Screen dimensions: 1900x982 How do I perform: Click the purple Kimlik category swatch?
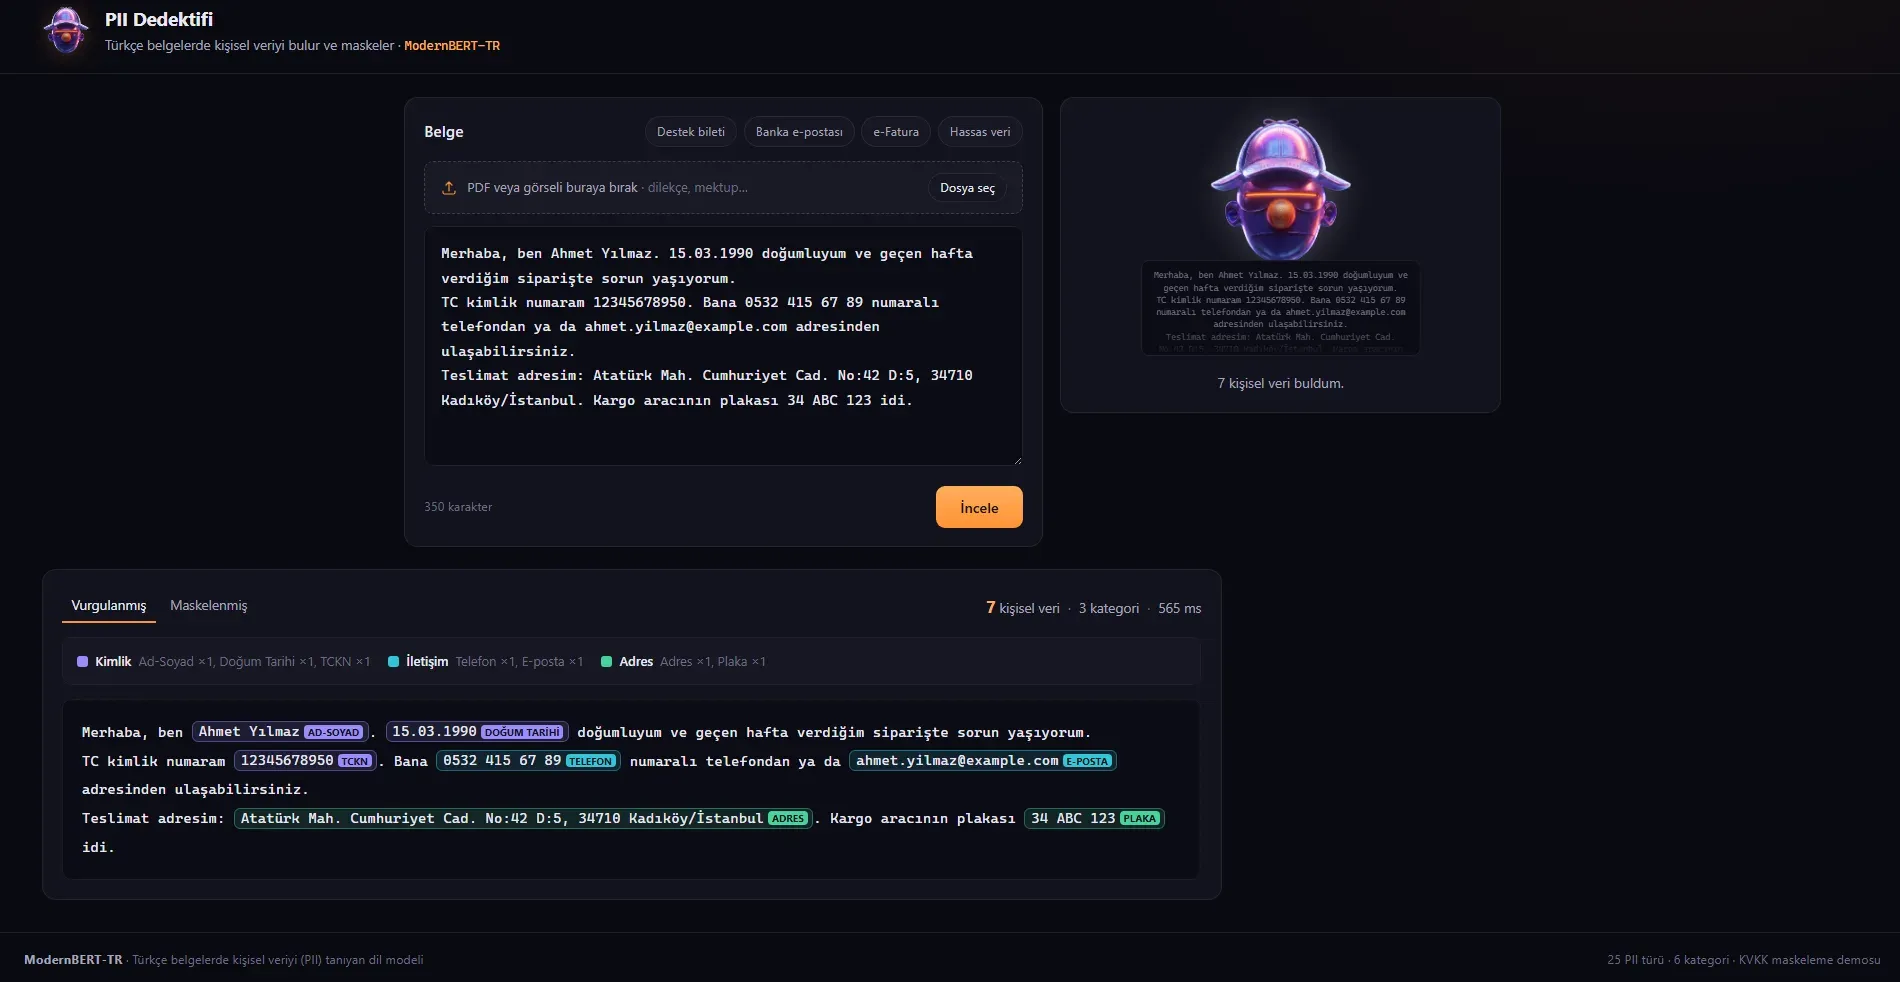click(83, 662)
